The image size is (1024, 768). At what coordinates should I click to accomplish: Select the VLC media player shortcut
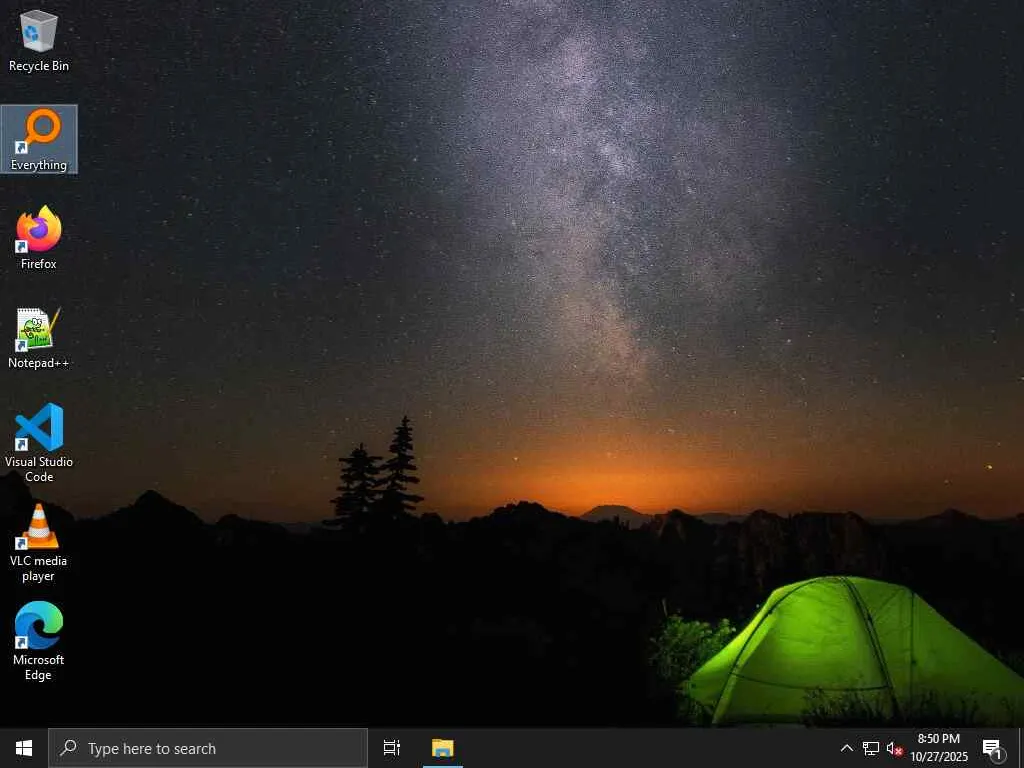click(x=39, y=543)
